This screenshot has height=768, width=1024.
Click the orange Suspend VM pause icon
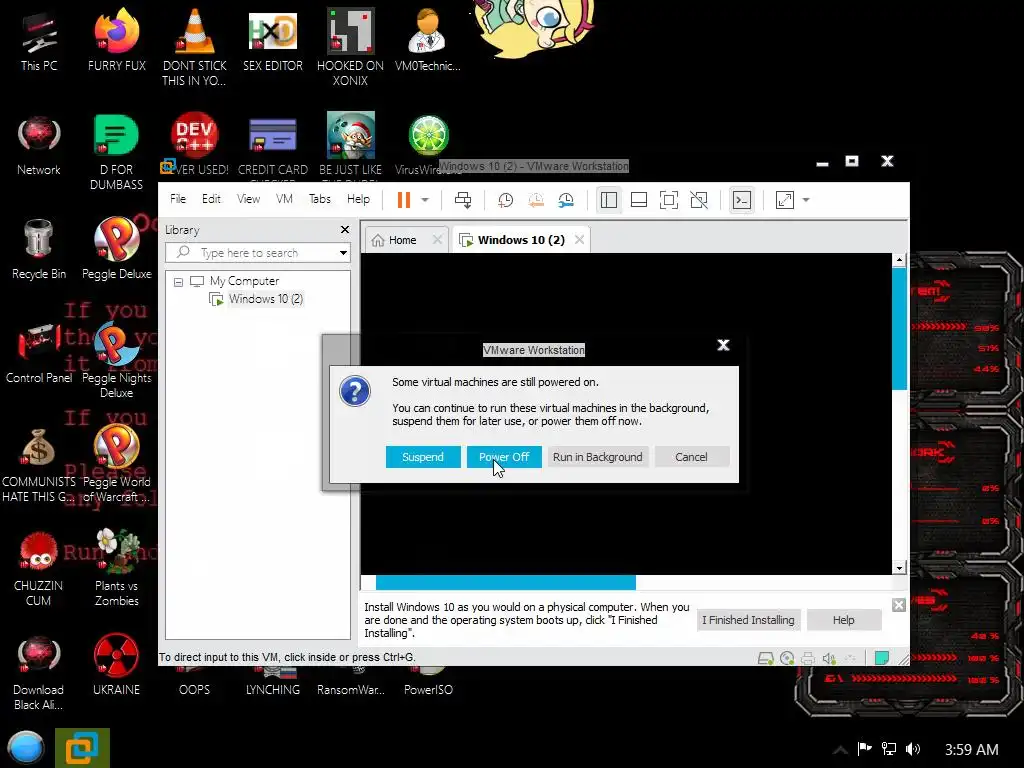[x=404, y=200]
